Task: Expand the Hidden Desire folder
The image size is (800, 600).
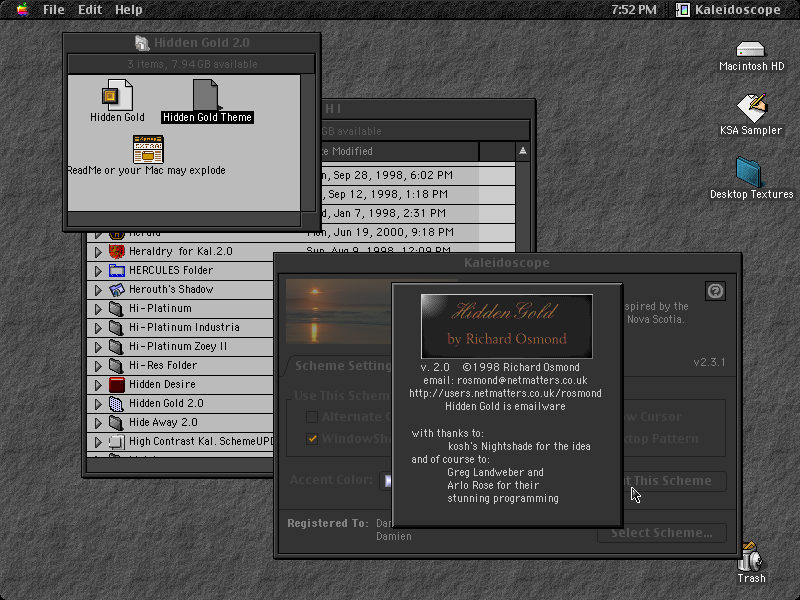Action: 98,385
